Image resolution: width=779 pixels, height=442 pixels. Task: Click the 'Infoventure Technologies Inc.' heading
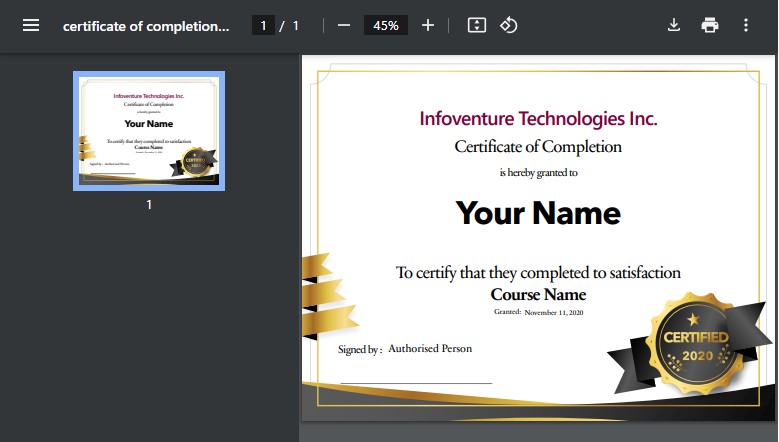click(x=538, y=119)
